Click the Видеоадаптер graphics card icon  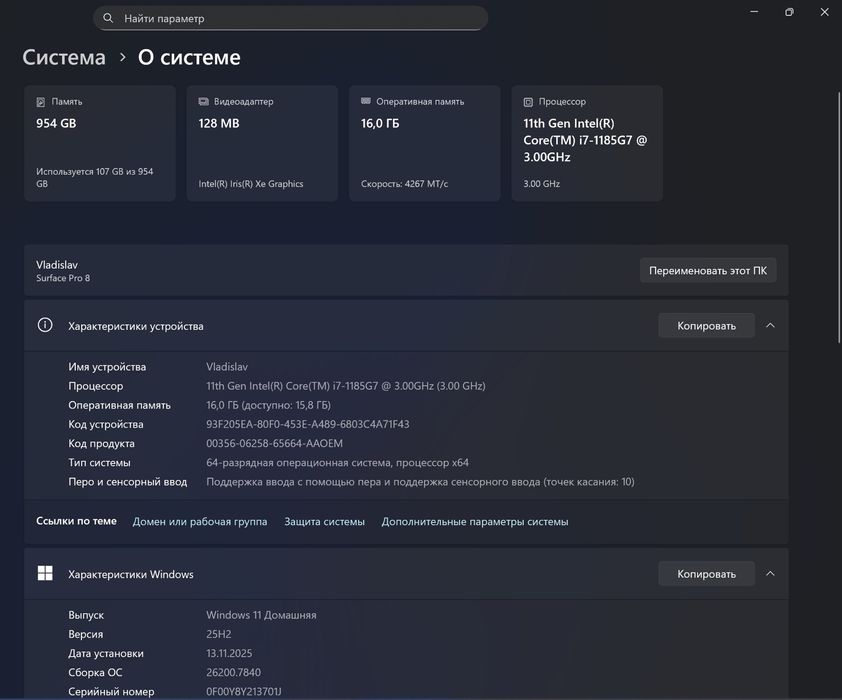[x=204, y=102]
